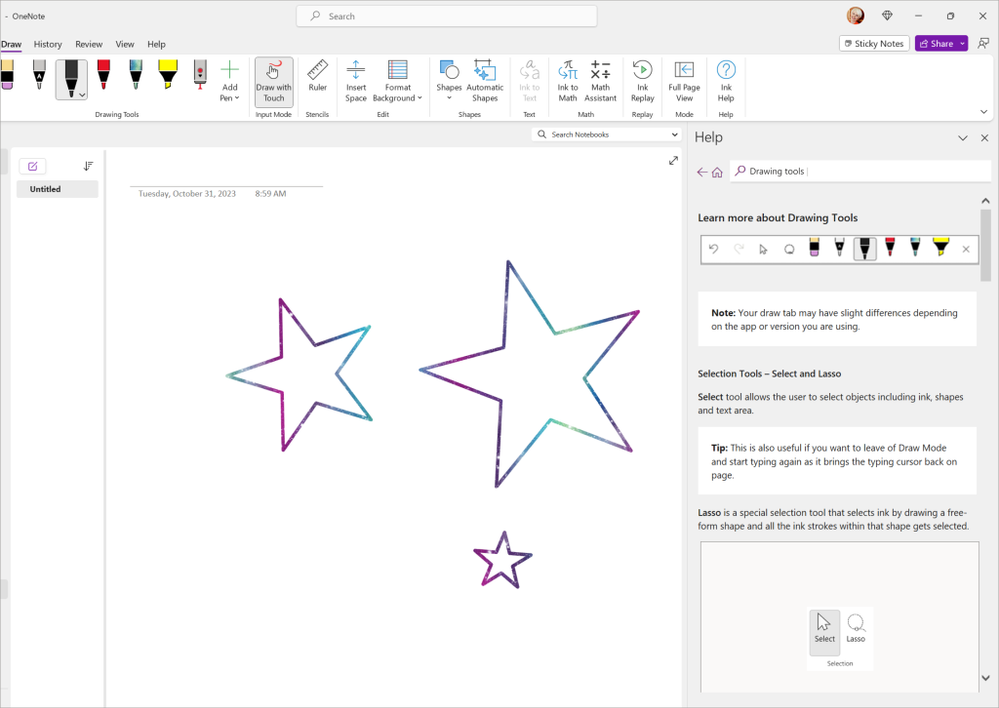
Task: Open the Math Assistant
Action: click(x=600, y=82)
